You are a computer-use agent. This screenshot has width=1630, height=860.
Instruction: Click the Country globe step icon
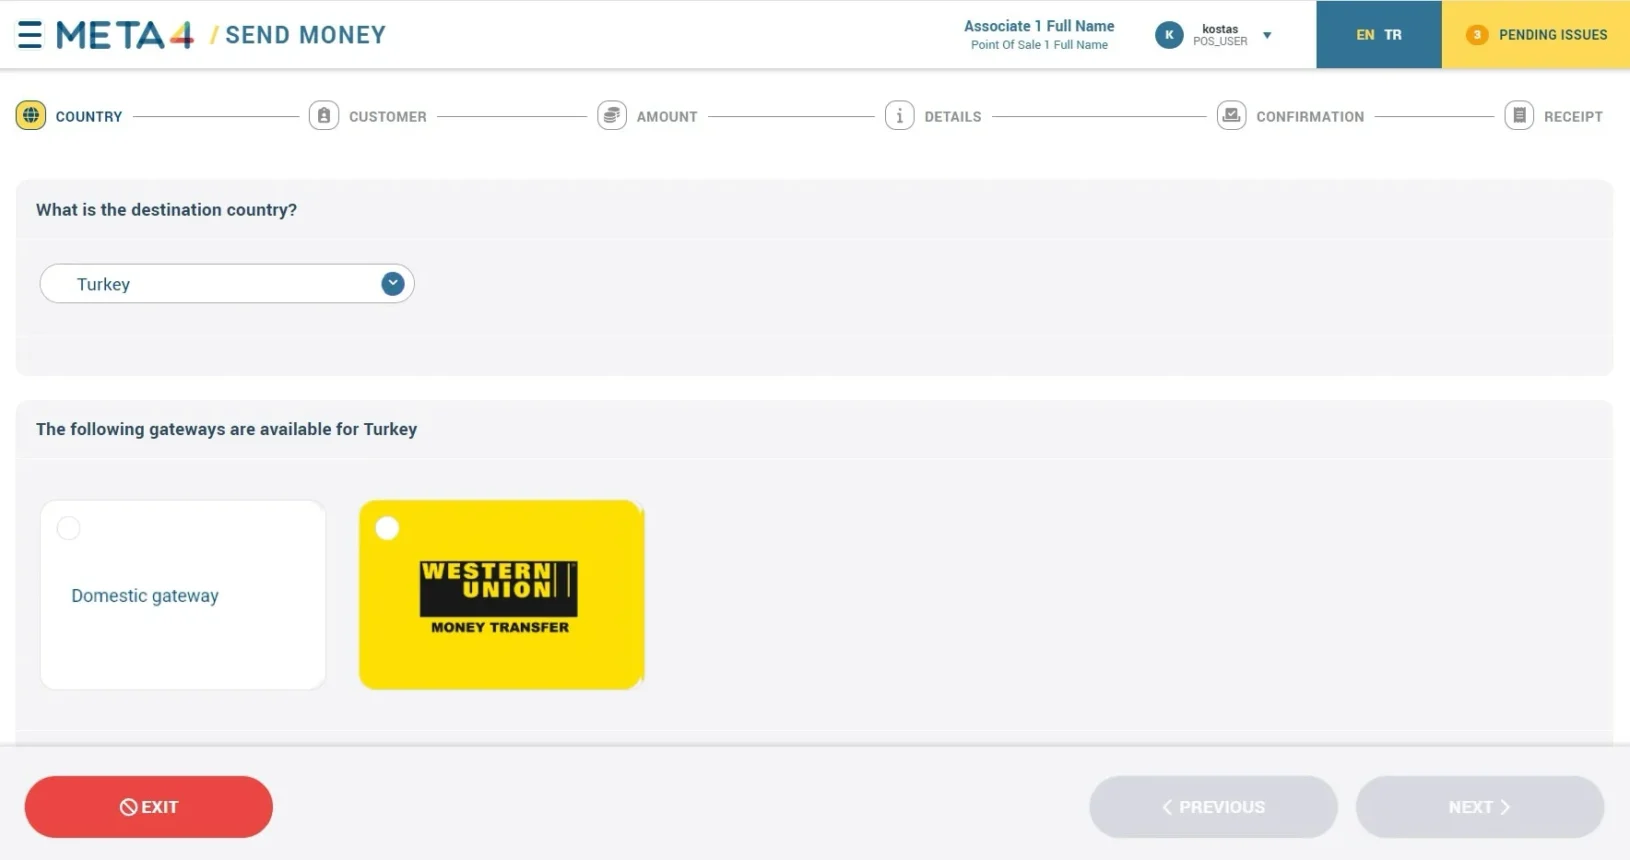[x=31, y=116]
